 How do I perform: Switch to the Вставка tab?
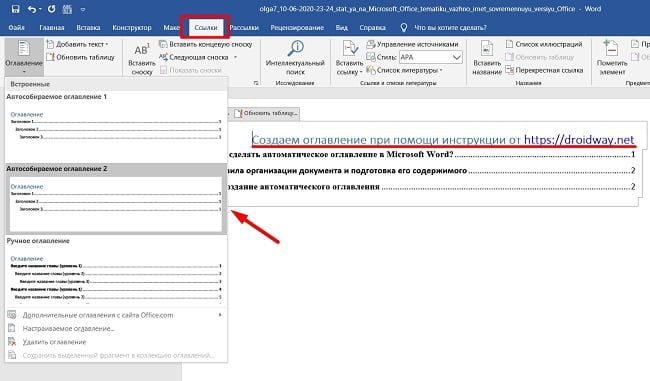(x=88, y=28)
